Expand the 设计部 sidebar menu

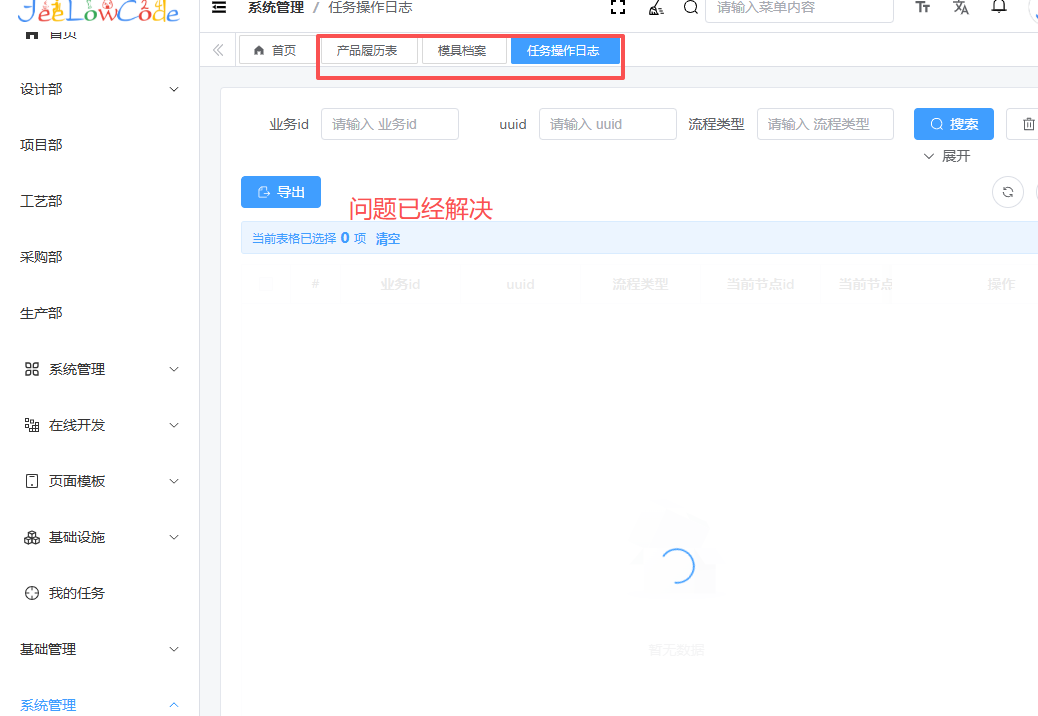tap(98, 89)
